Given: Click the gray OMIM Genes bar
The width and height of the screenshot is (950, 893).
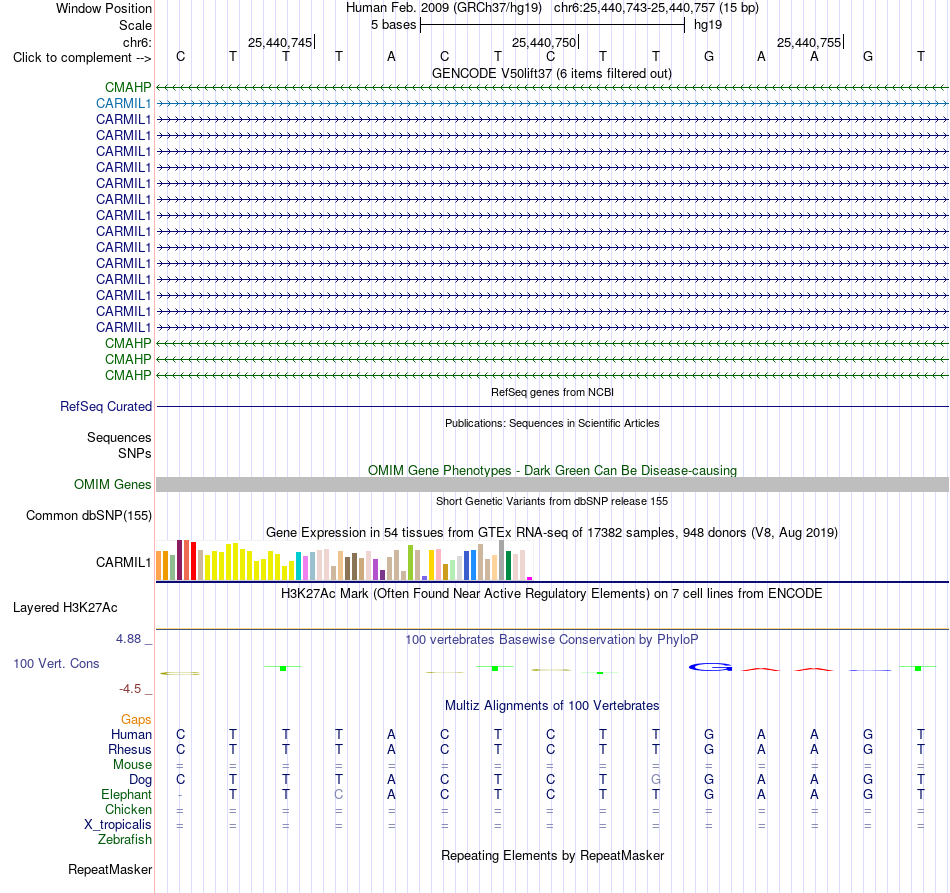Looking at the screenshot, I should tap(552, 485).
